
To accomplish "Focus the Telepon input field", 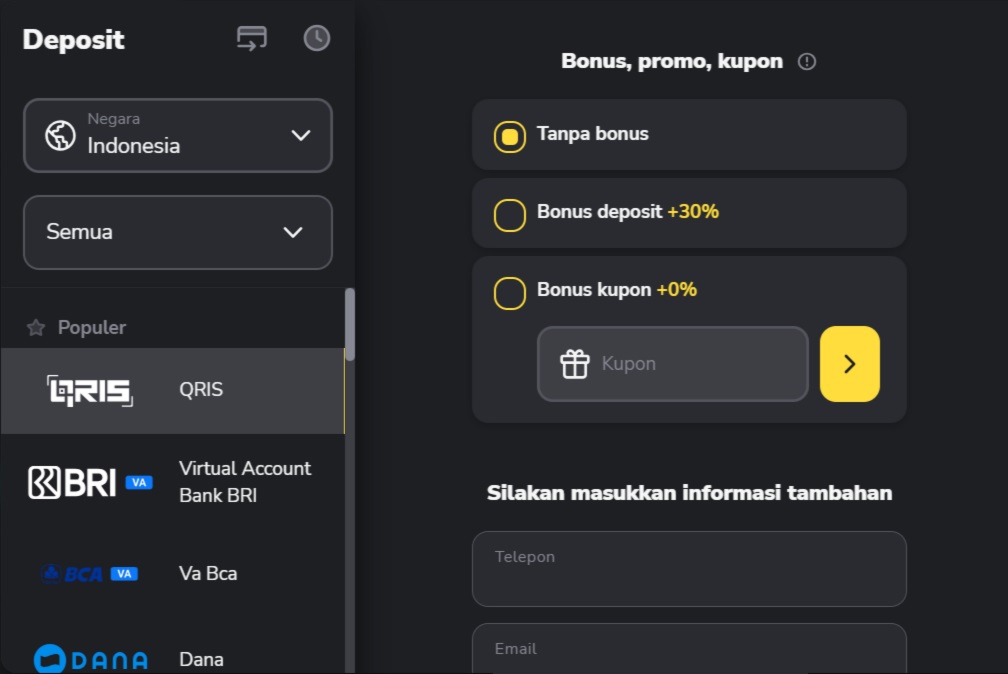I will [689, 569].
